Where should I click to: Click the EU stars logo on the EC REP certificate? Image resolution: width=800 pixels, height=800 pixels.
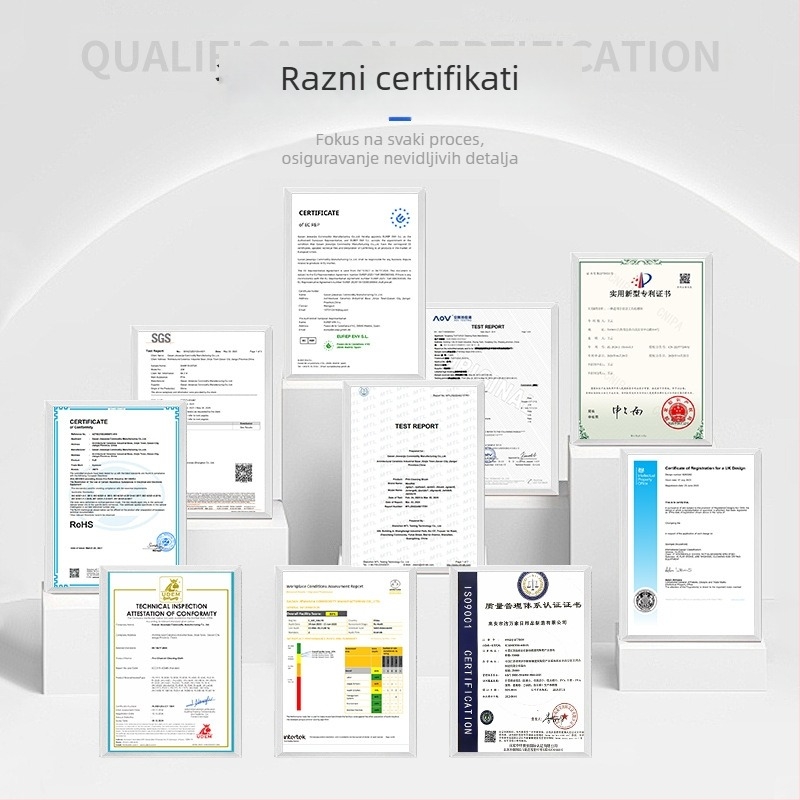[x=400, y=218]
